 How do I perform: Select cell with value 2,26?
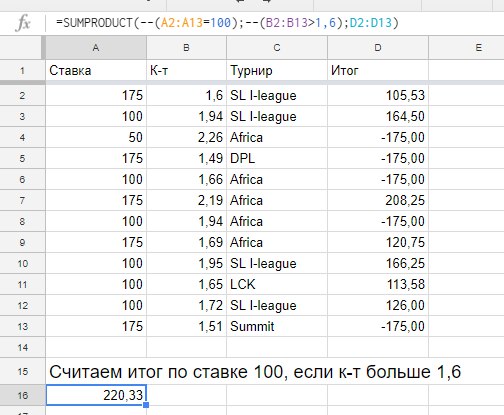(x=186, y=138)
